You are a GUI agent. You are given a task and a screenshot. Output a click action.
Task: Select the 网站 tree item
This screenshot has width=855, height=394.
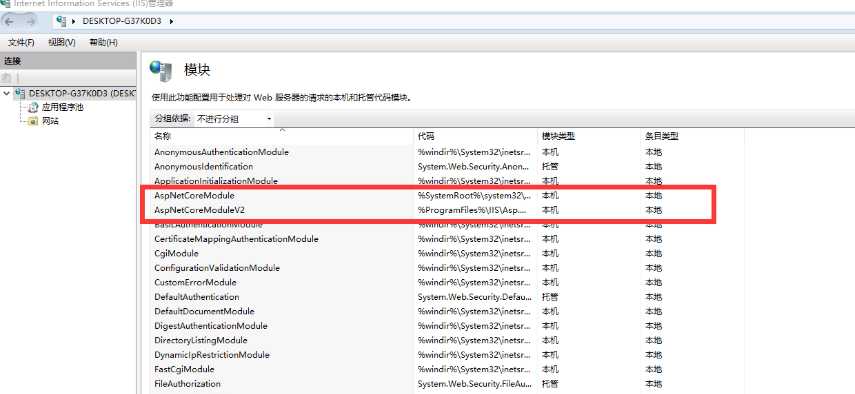coord(50,121)
